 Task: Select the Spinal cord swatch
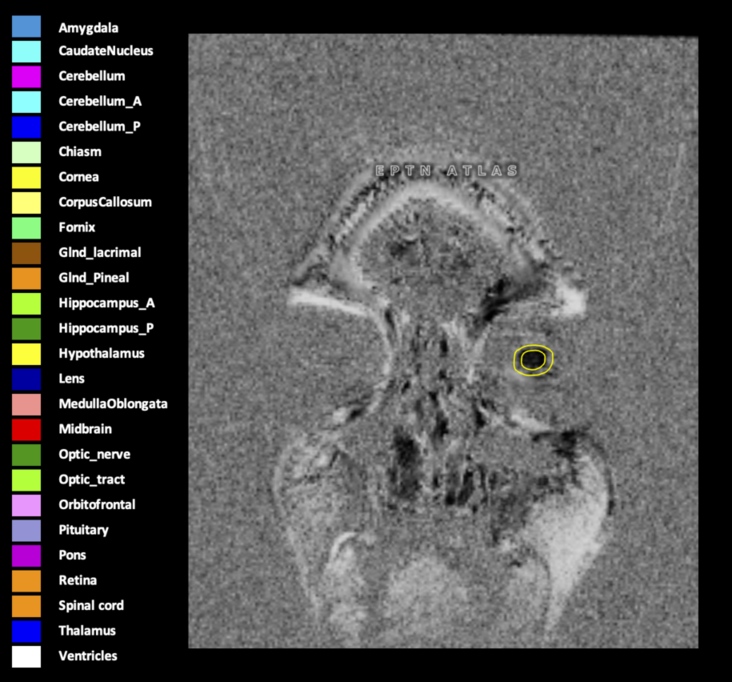coord(26,606)
